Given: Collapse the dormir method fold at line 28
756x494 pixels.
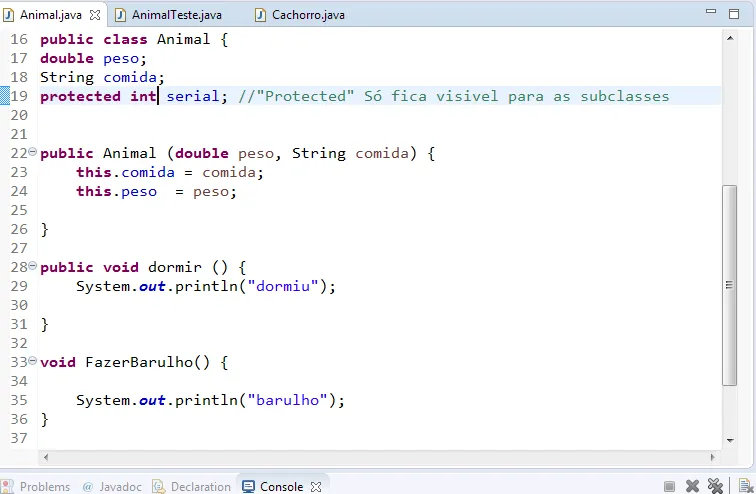Looking at the screenshot, I should [x=32, y=266].
